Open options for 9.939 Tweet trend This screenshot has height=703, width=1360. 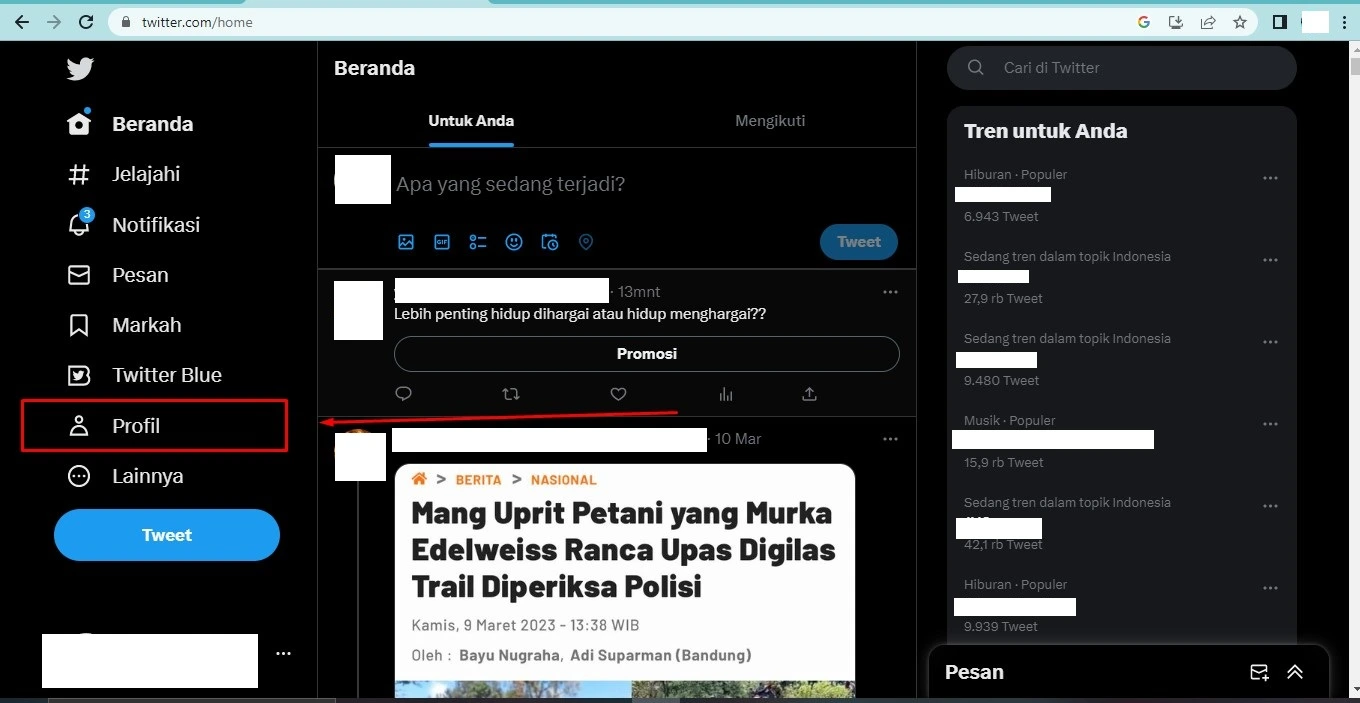(1270, 588)
